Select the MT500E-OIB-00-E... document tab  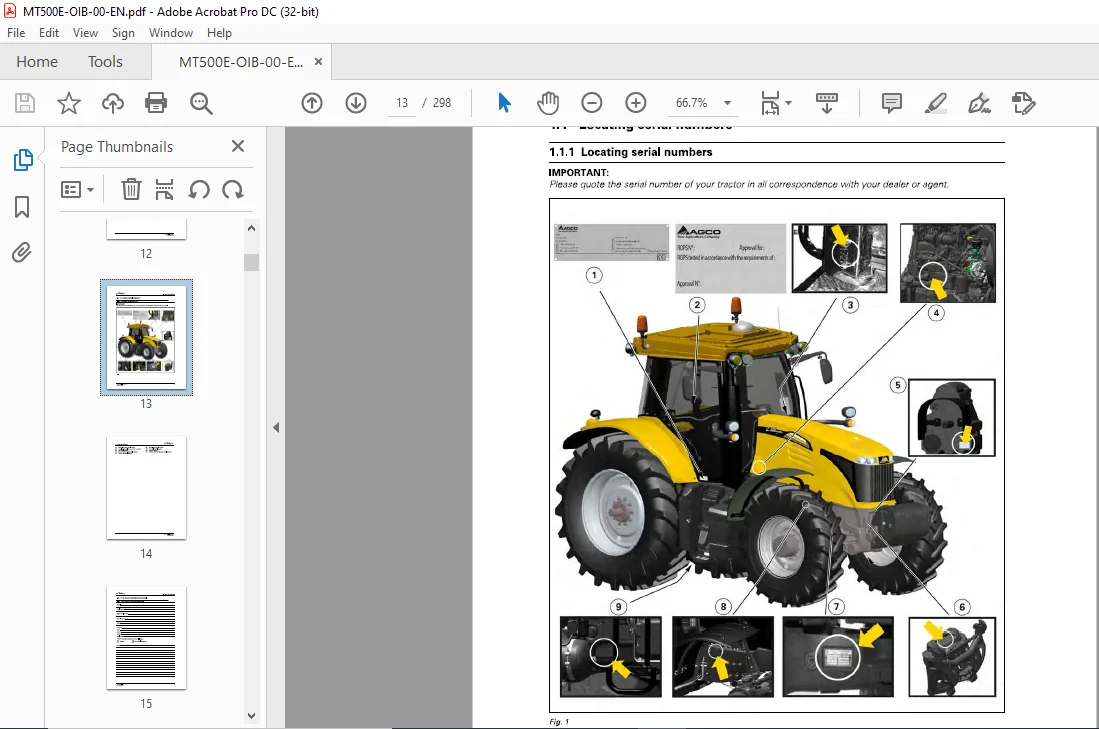[240, 62]
